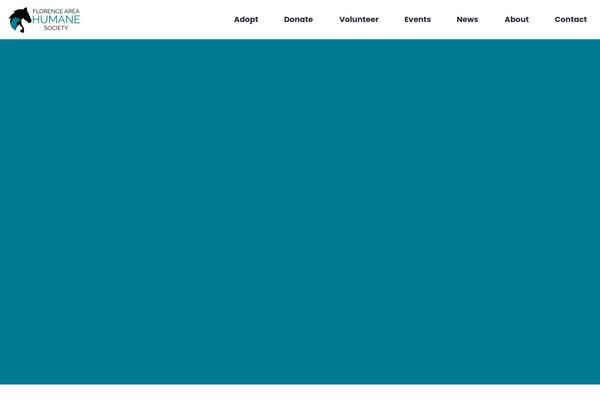Select News in the navigation bar
The image size is (600, 400).
pyautogui.click(x=467, y=20)
